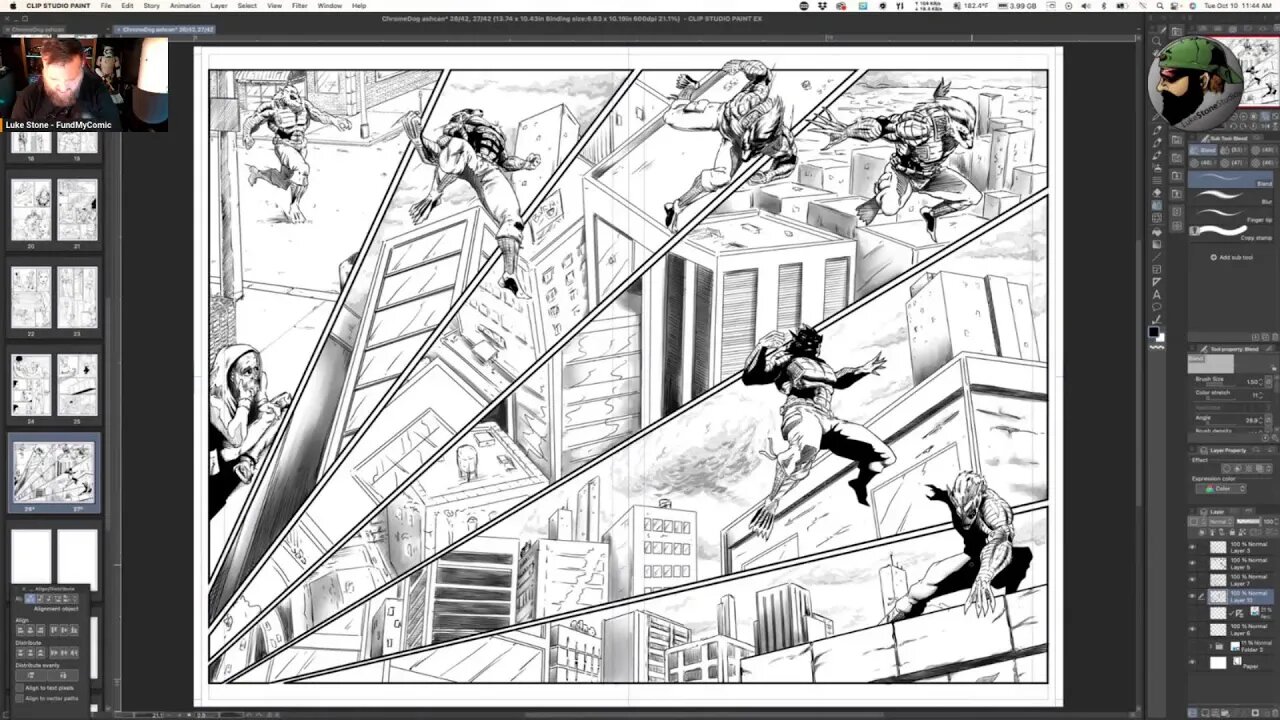Open the Filter menu
Viewport: 1280px width, 720px height.
[x=299, y=5]
